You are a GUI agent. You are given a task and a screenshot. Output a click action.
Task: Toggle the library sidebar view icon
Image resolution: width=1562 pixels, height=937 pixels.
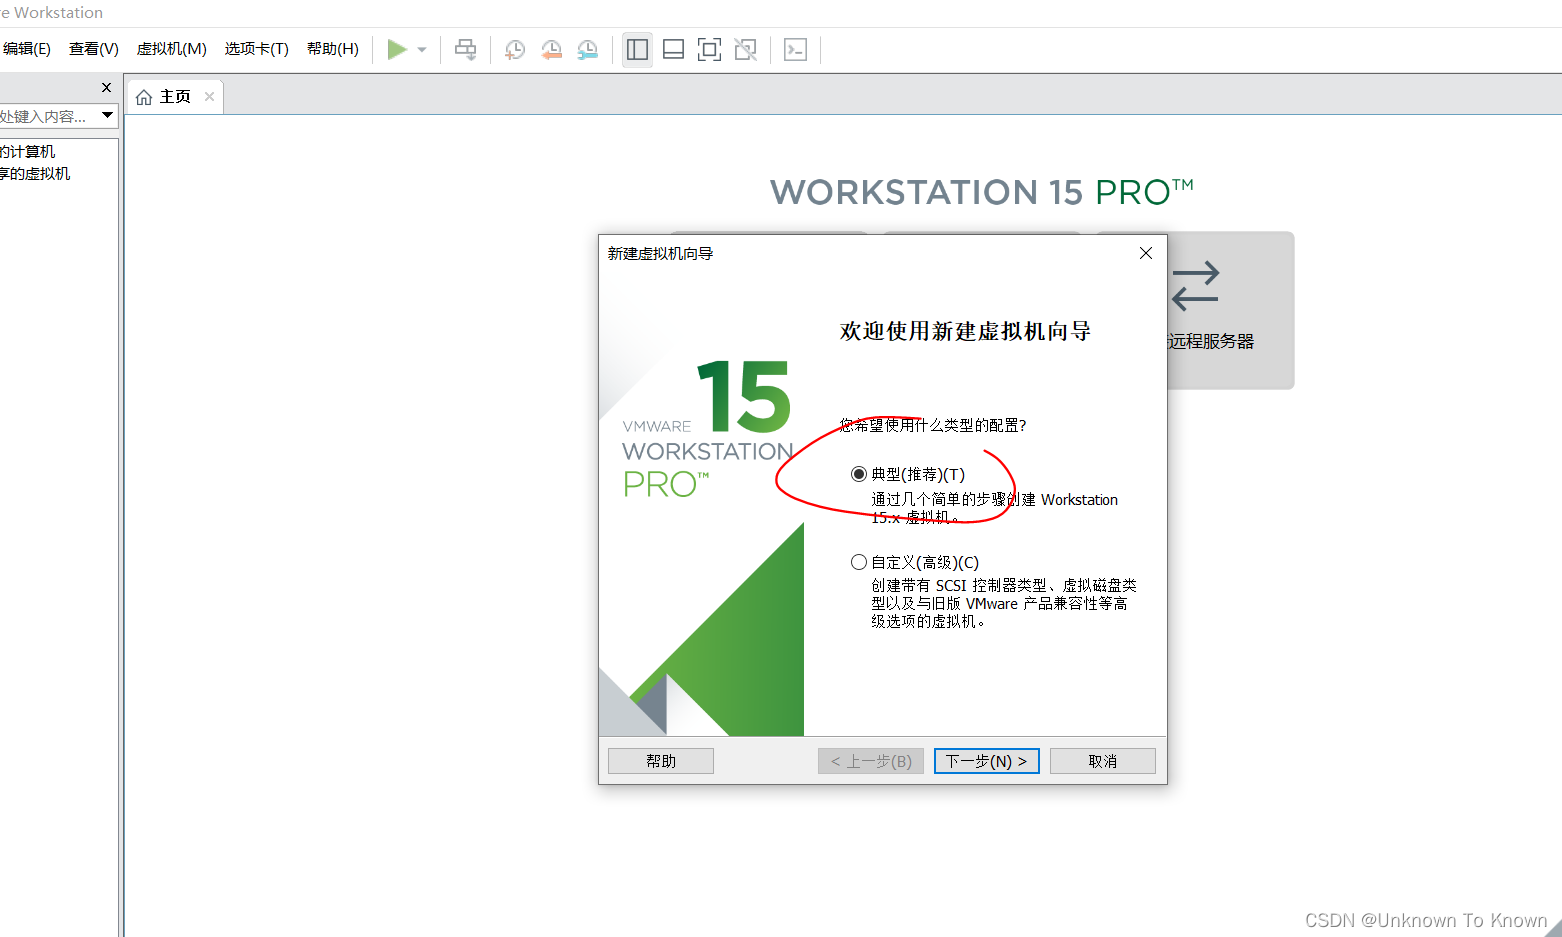[637, 49]
